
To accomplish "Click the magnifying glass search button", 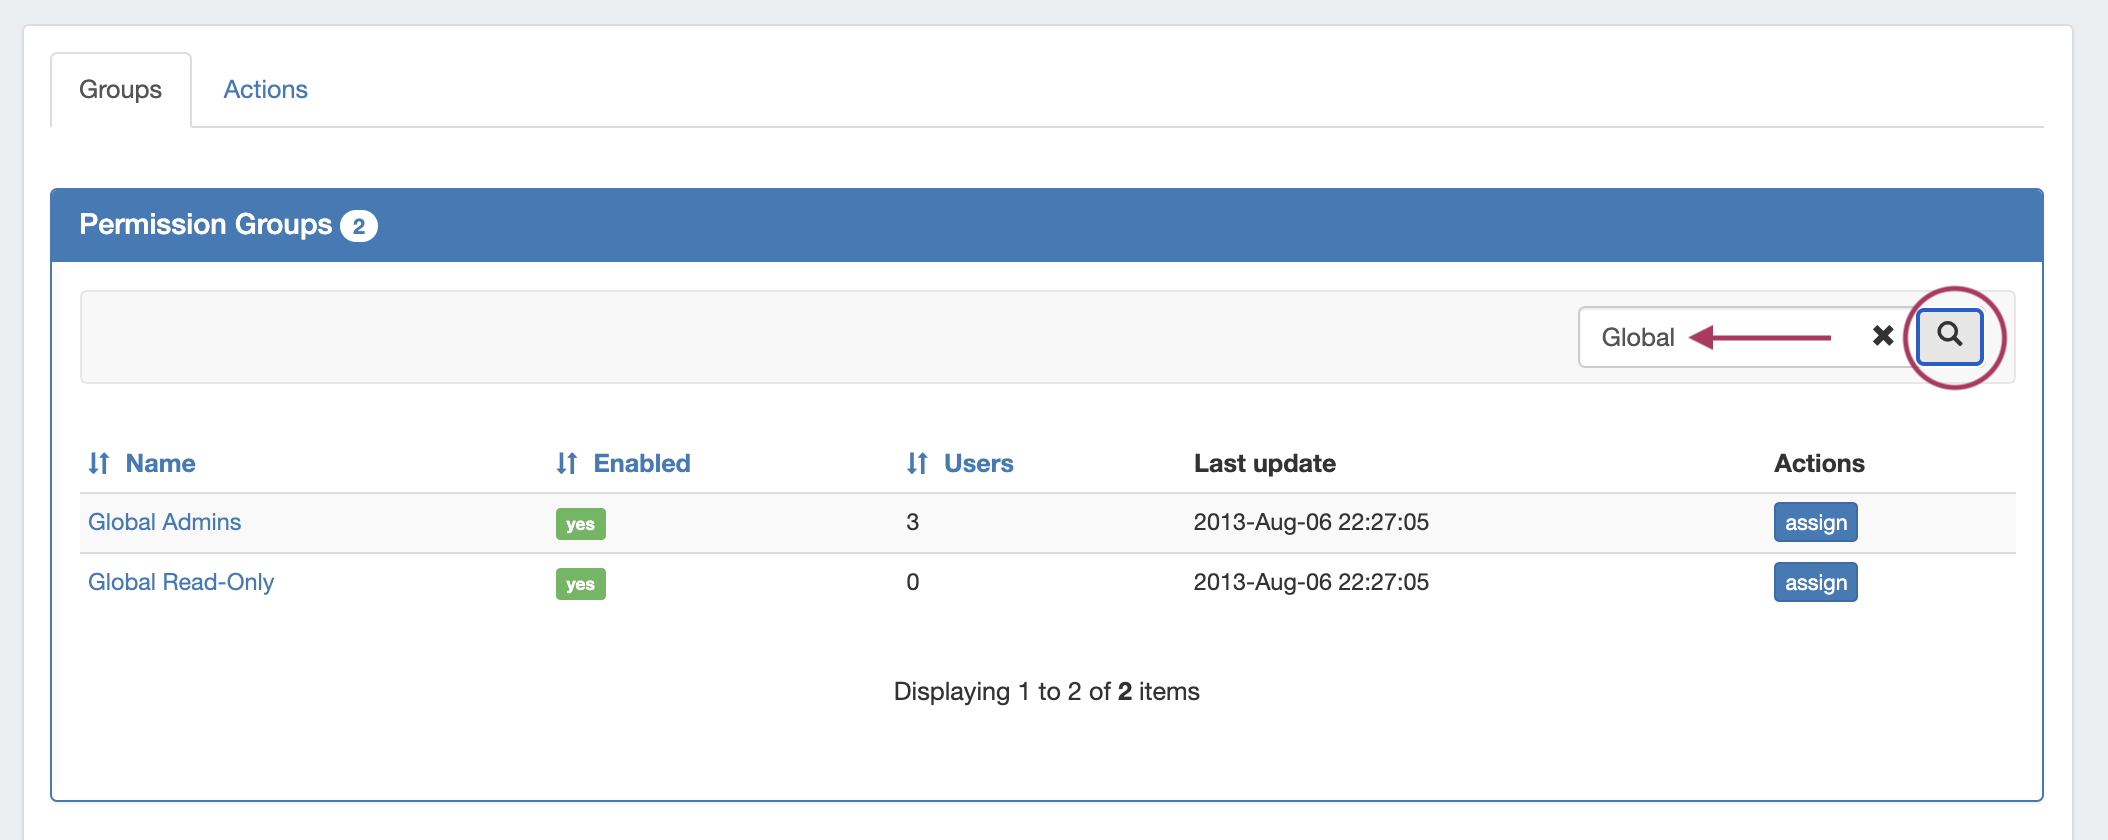I will coord(1949,336).
